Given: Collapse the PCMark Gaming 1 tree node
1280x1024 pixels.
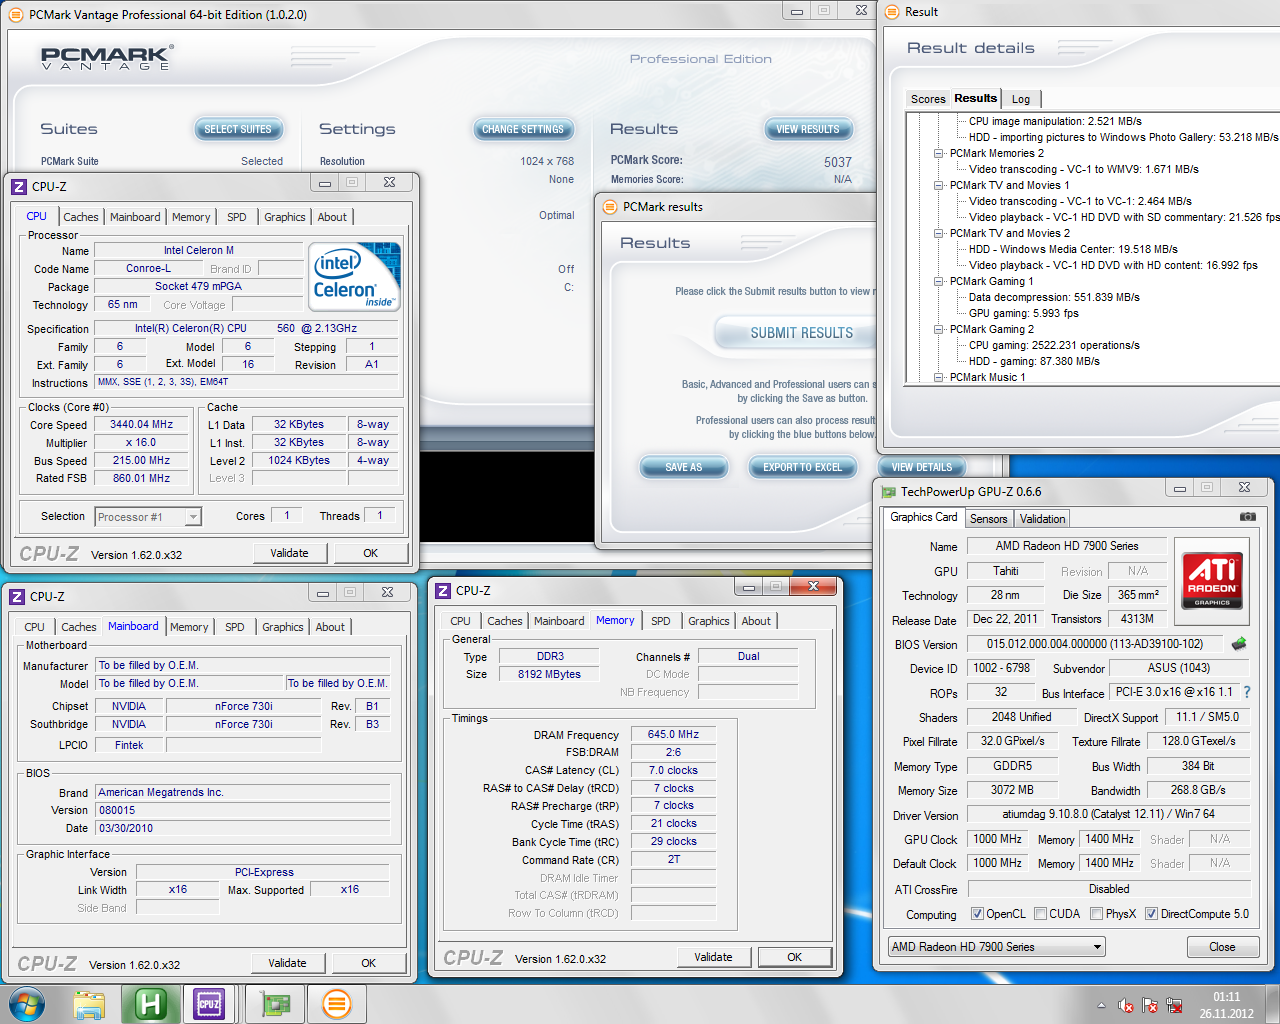Looking at the screenshot, I should (939, 281).
